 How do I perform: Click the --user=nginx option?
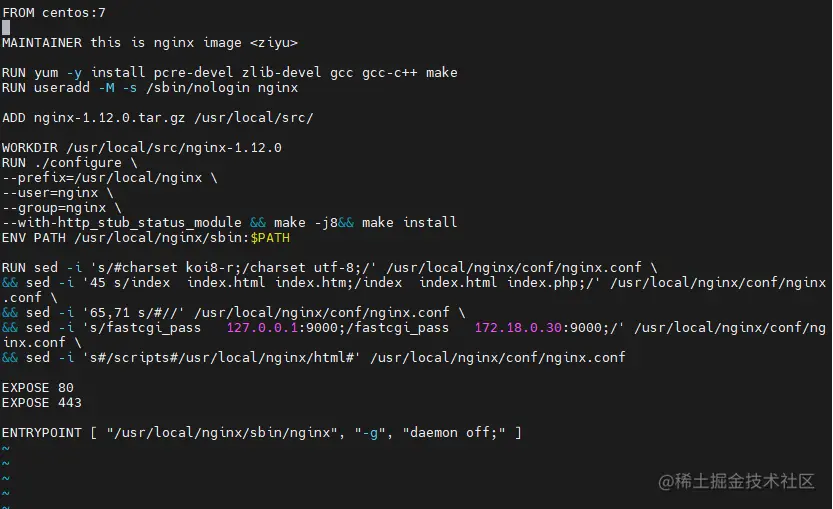52,193
